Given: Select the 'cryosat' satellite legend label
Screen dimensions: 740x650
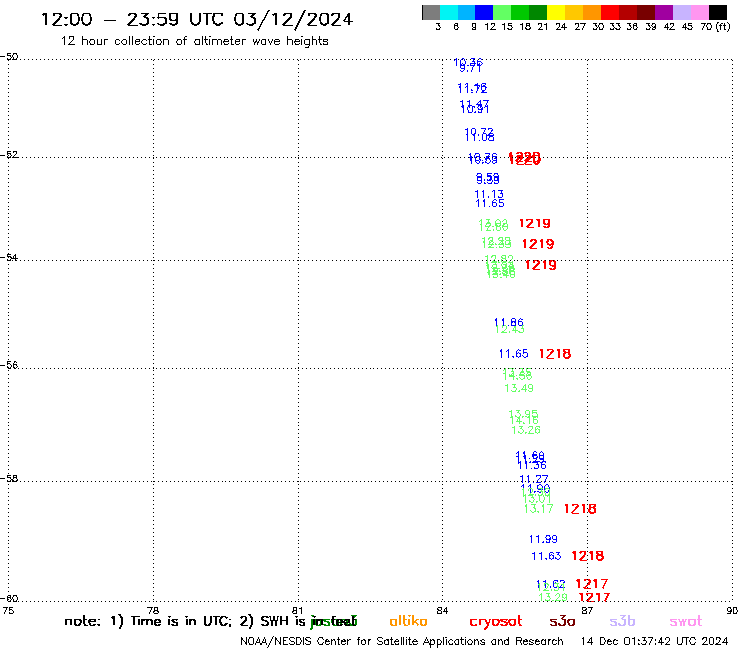Looking at the screenshot, I should (x=496, y=621).
